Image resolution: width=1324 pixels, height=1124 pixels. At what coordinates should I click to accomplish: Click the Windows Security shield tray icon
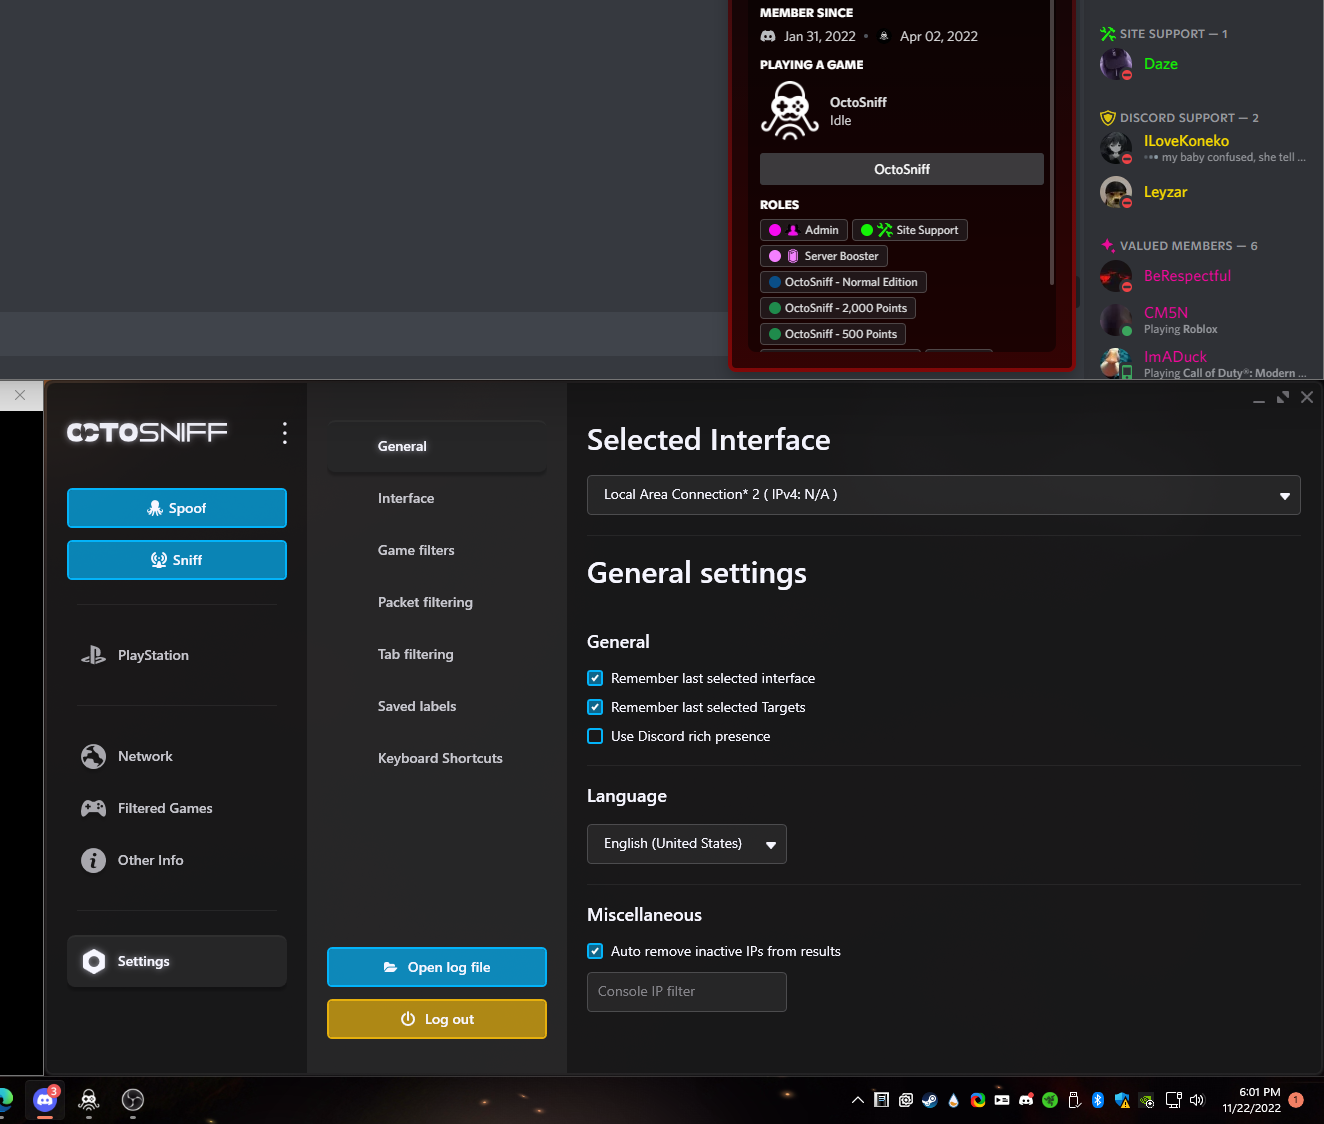coord(1122,1100)
